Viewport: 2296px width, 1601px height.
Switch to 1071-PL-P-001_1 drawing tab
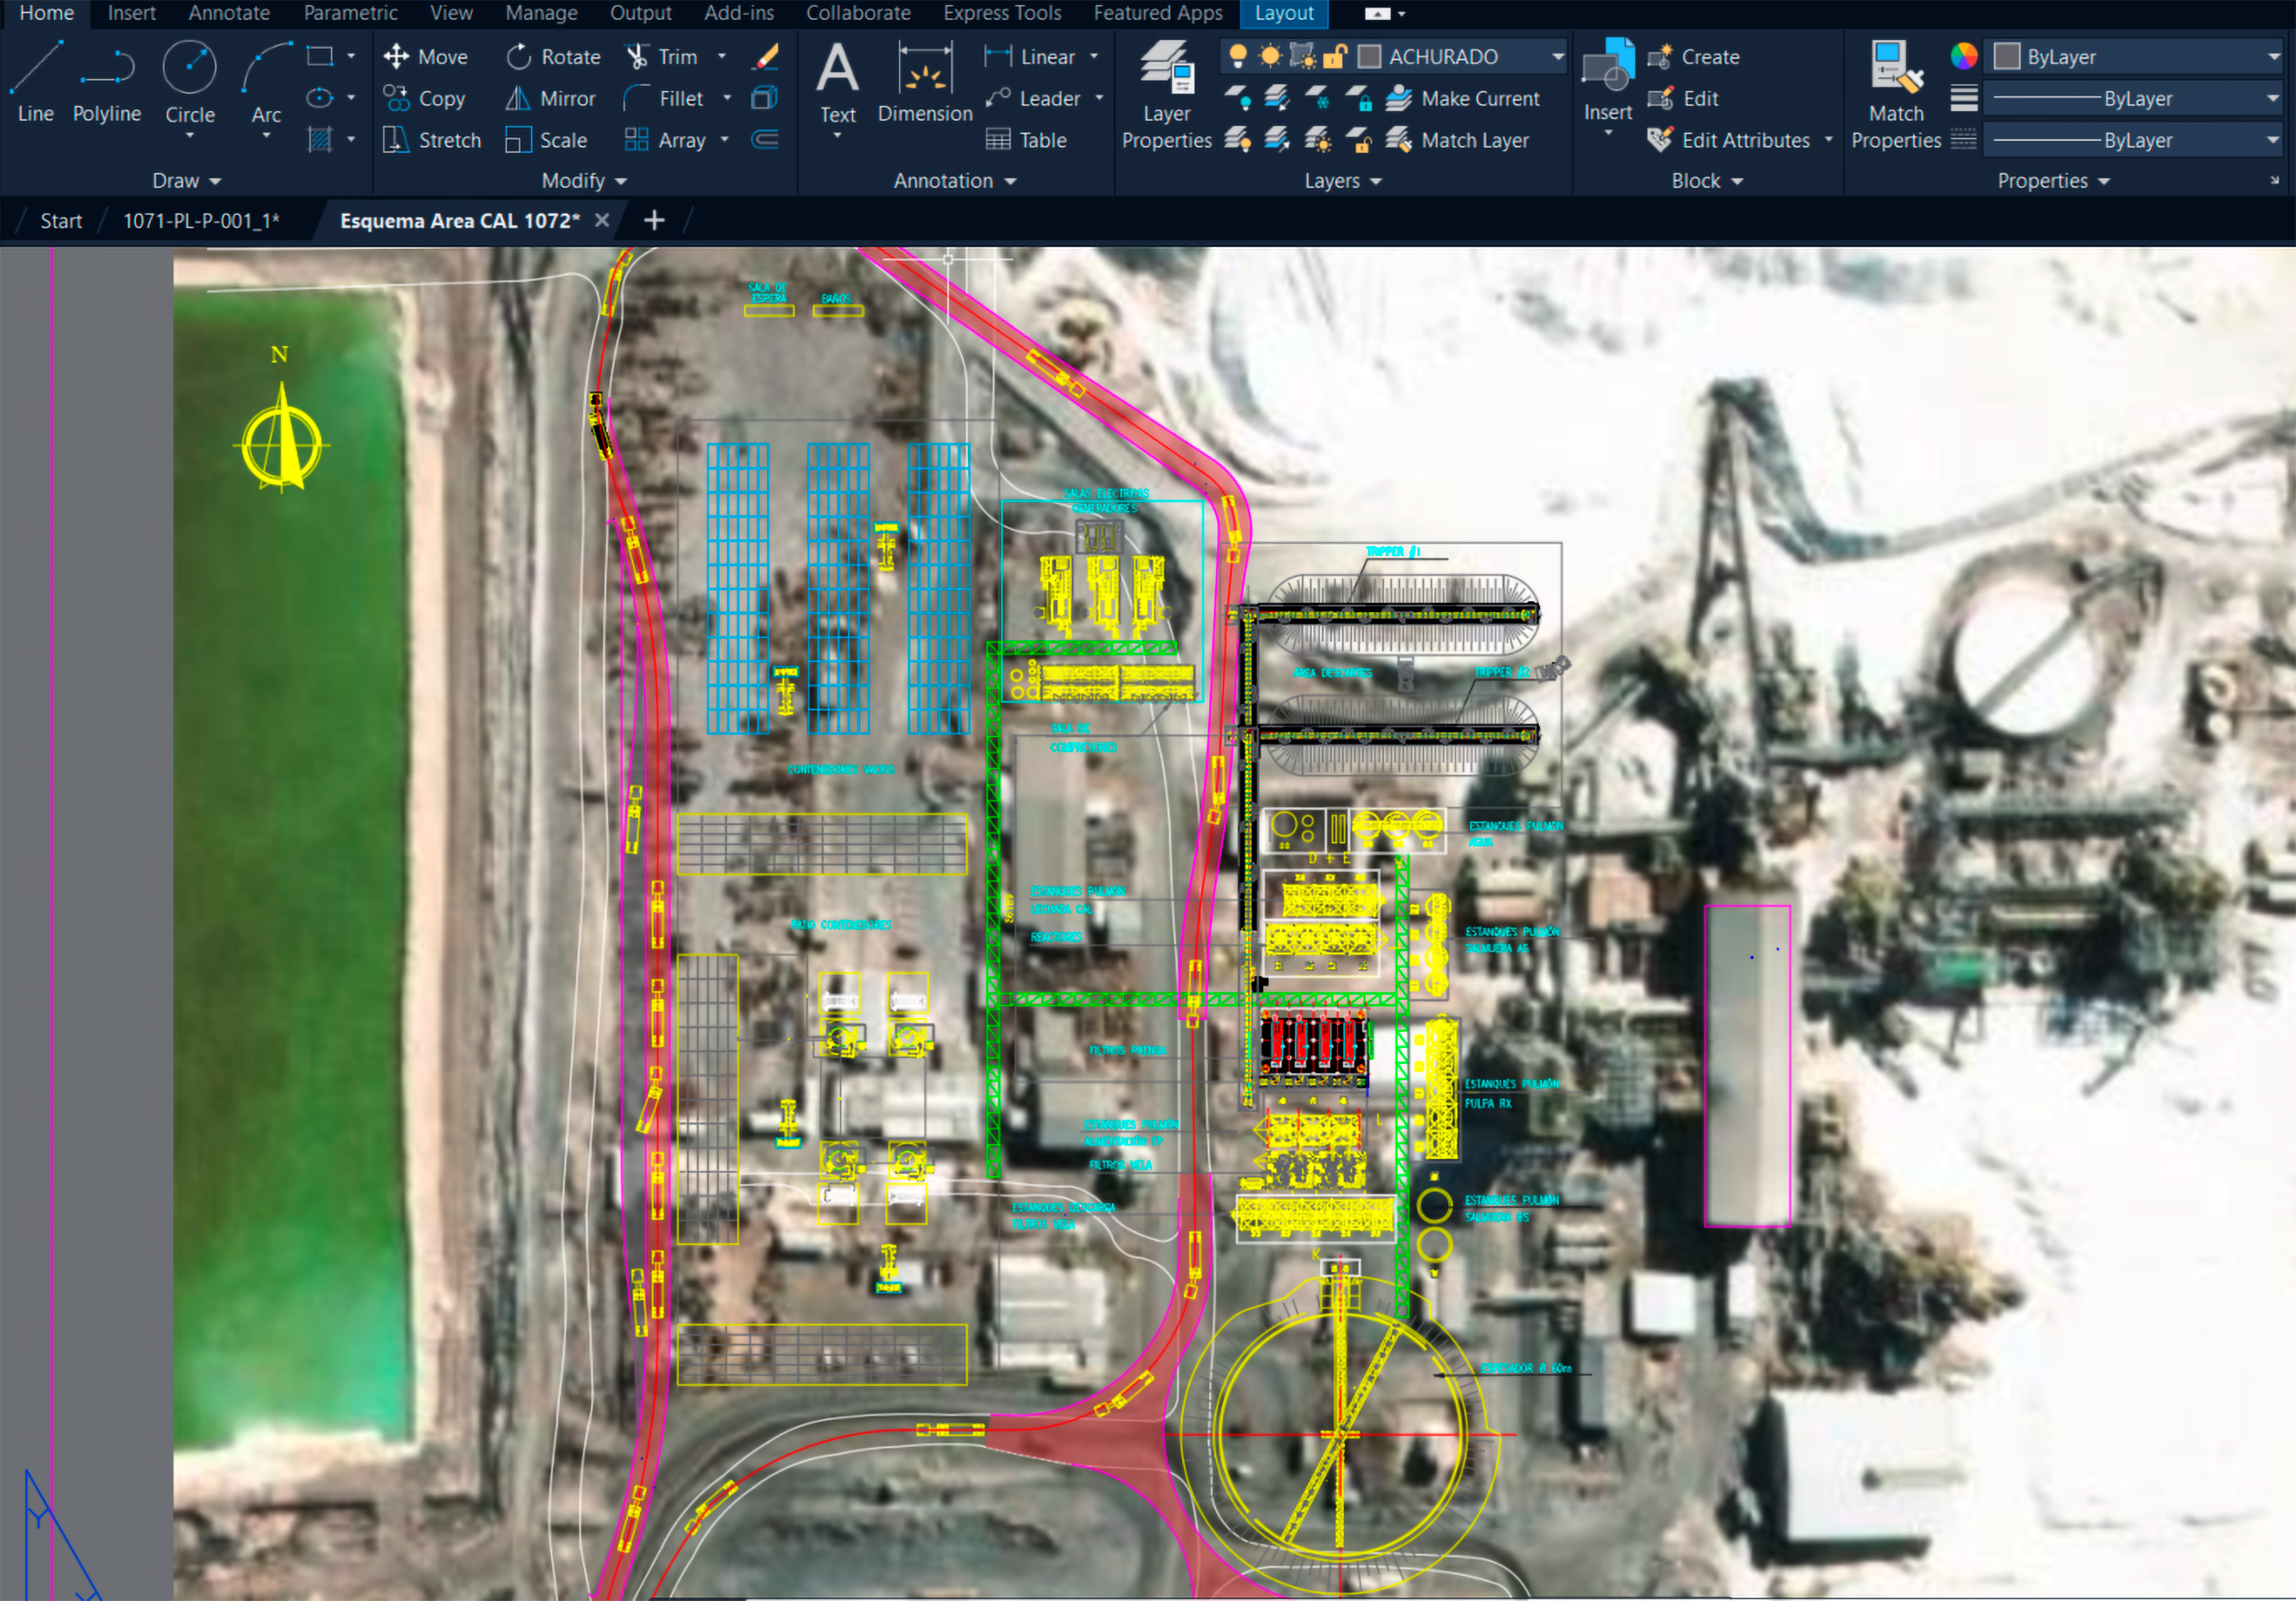click(201, 221)
